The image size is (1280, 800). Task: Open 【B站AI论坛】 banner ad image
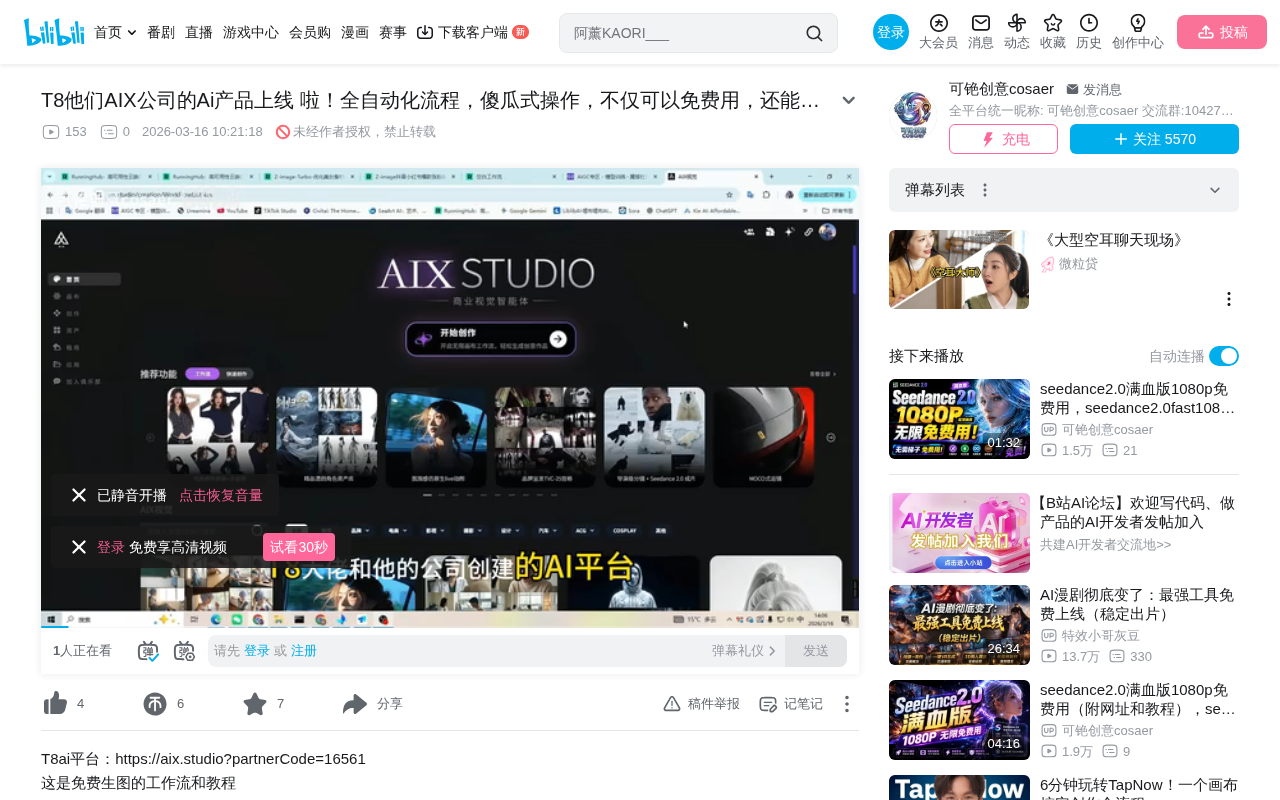(959, 533)
